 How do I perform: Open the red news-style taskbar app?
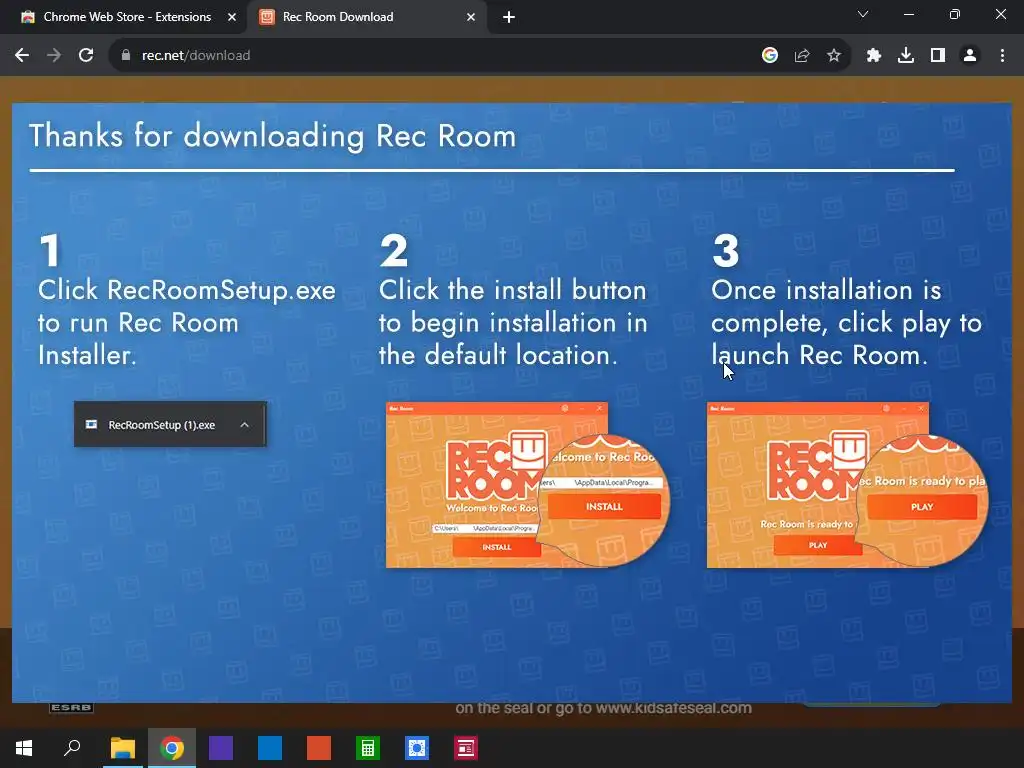(x=466, y=748)
